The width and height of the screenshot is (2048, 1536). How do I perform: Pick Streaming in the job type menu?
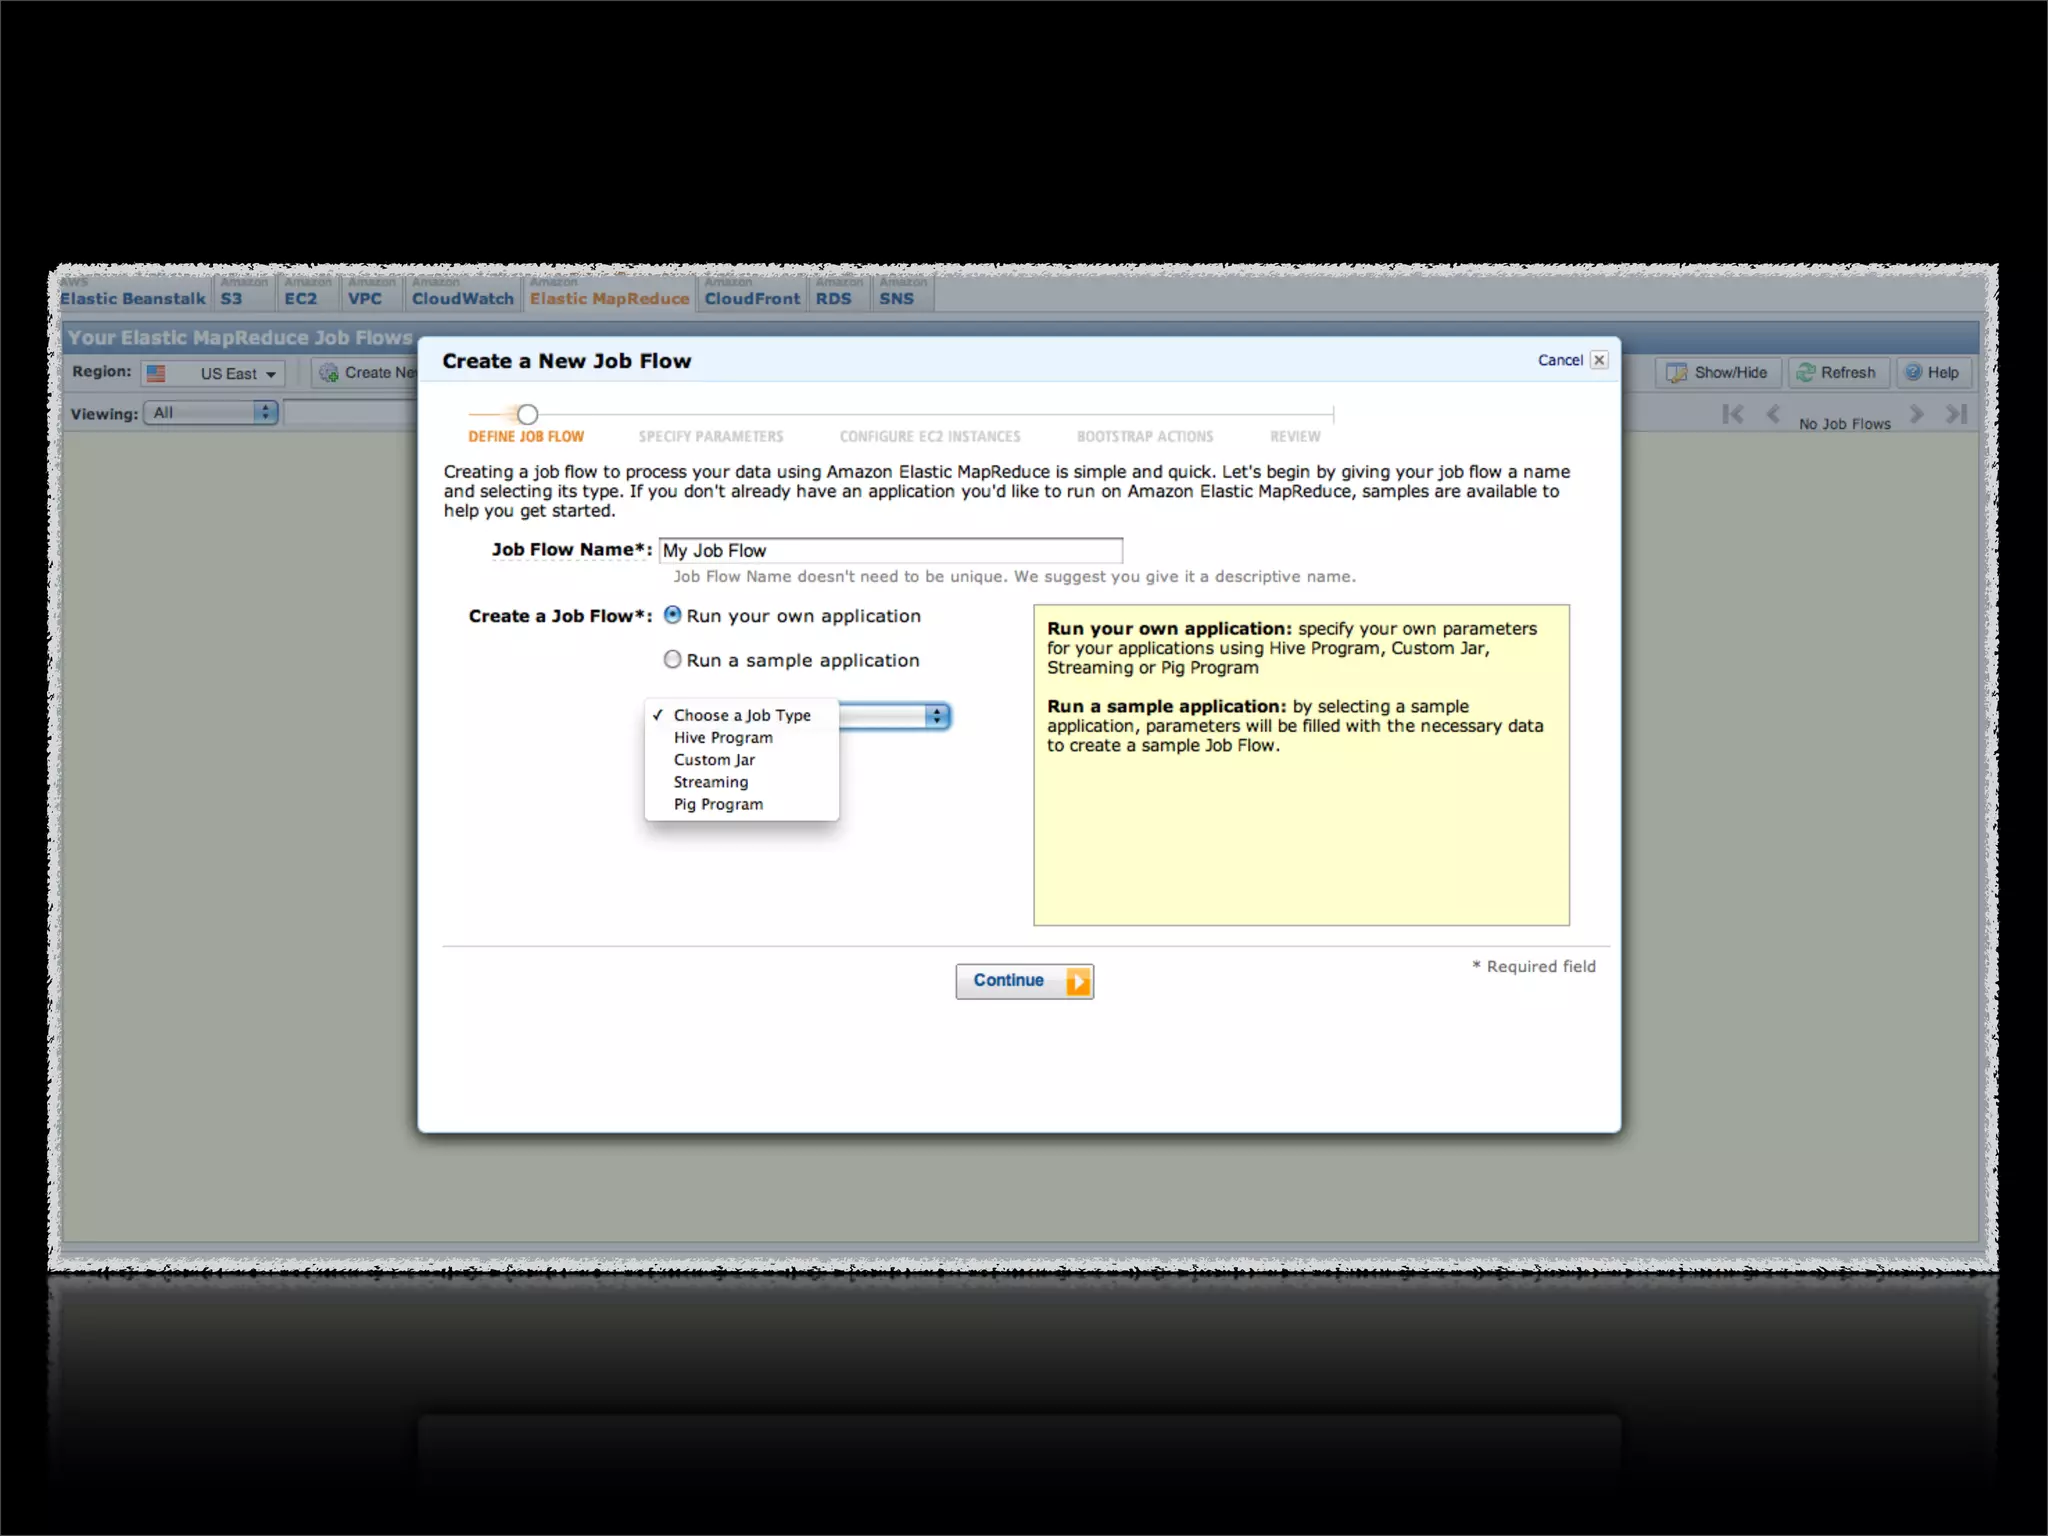(710, 782)
